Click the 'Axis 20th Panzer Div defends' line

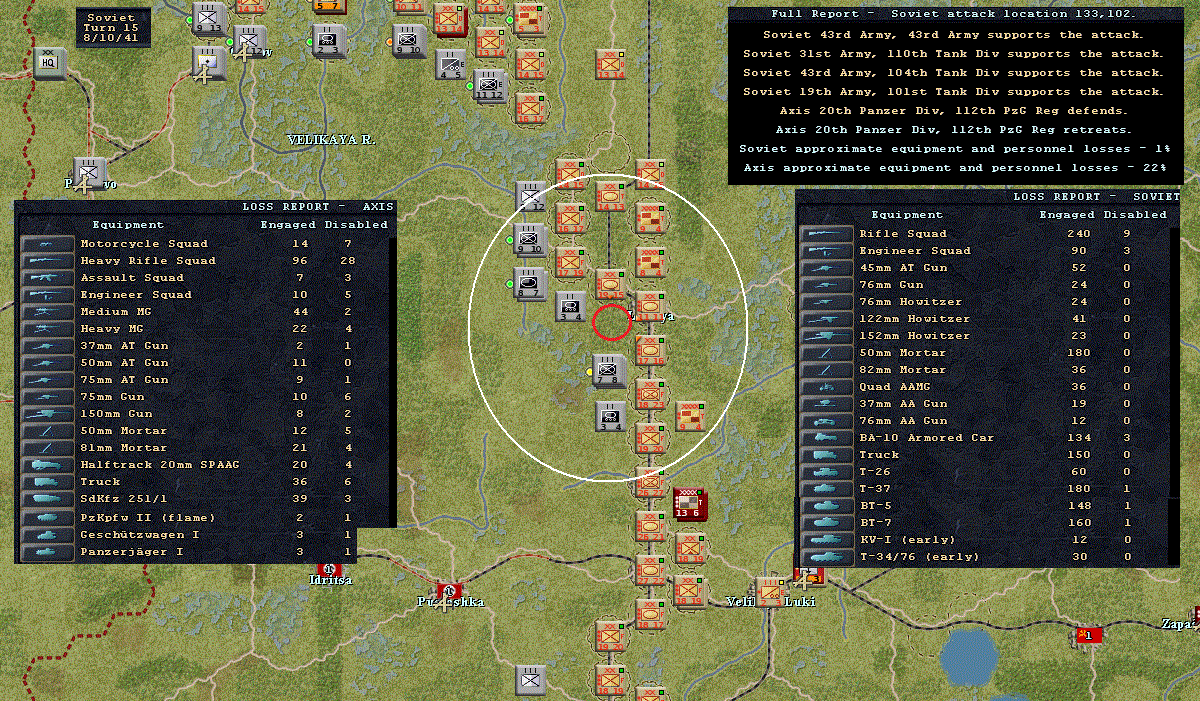pyautogui.click(x=953, y=111)
